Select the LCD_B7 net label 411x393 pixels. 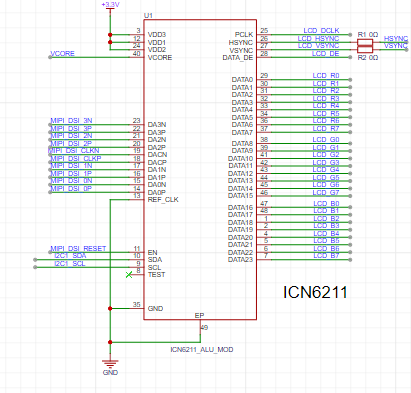[326, 256]
